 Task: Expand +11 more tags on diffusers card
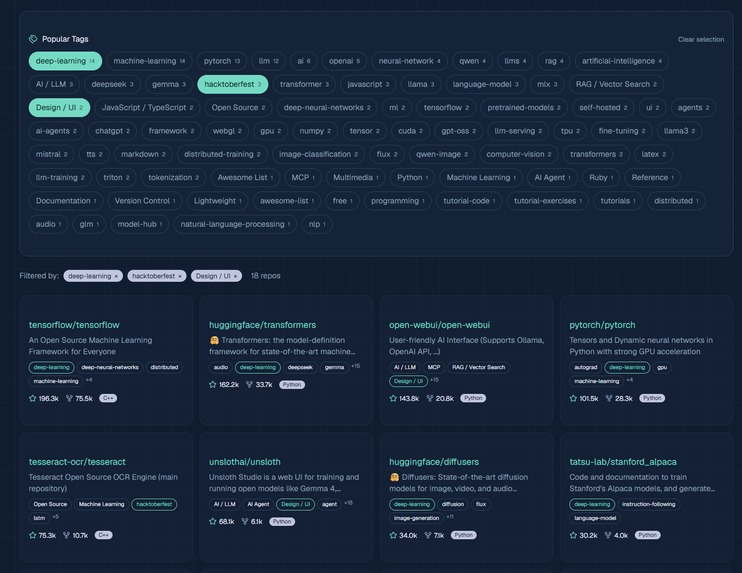[450, 517]
